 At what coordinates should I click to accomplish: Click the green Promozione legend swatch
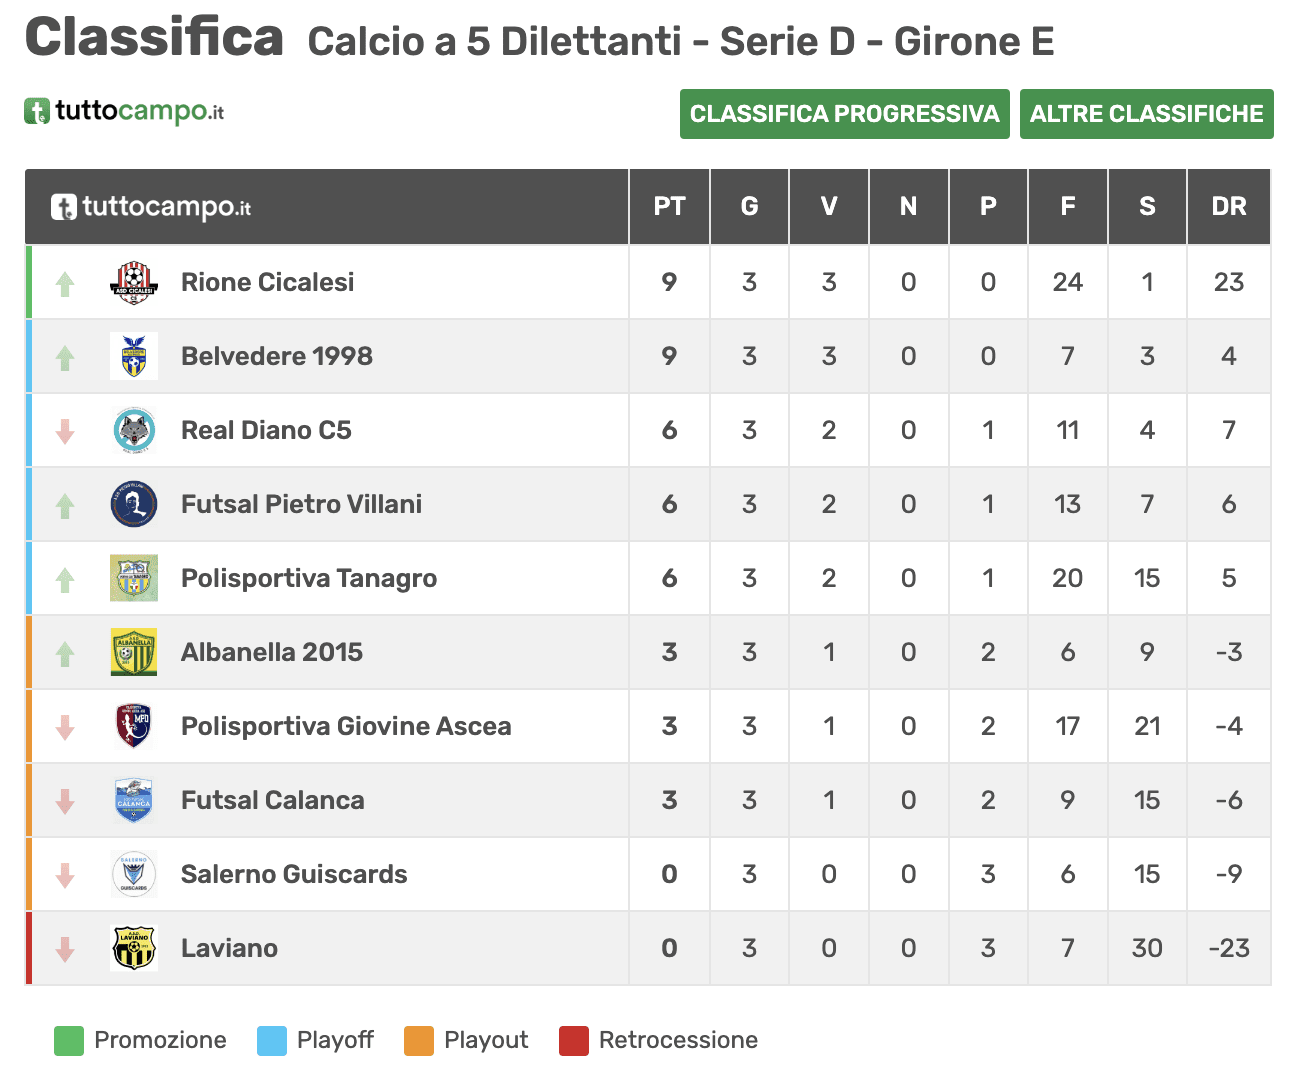[x=69, y=1041]
